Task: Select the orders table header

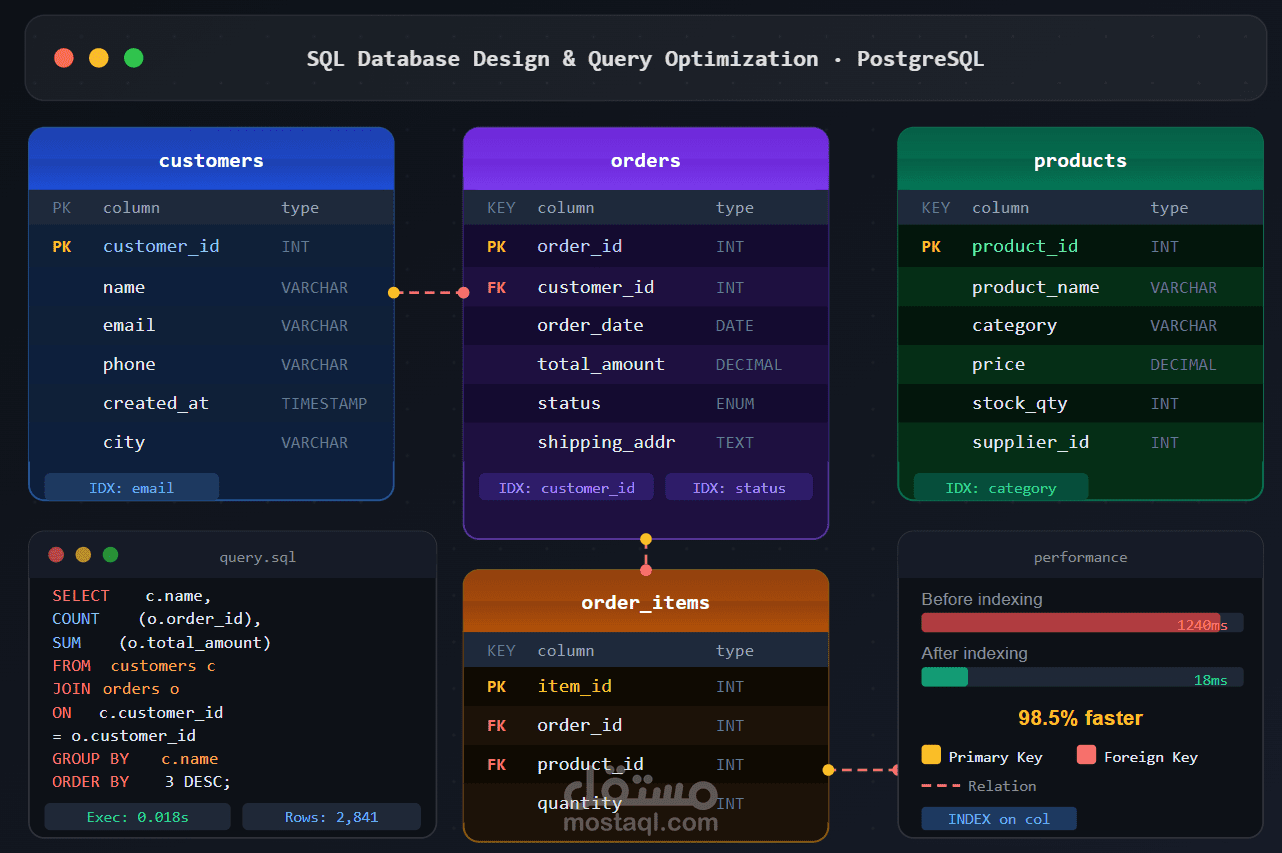Action: [646, 160]
